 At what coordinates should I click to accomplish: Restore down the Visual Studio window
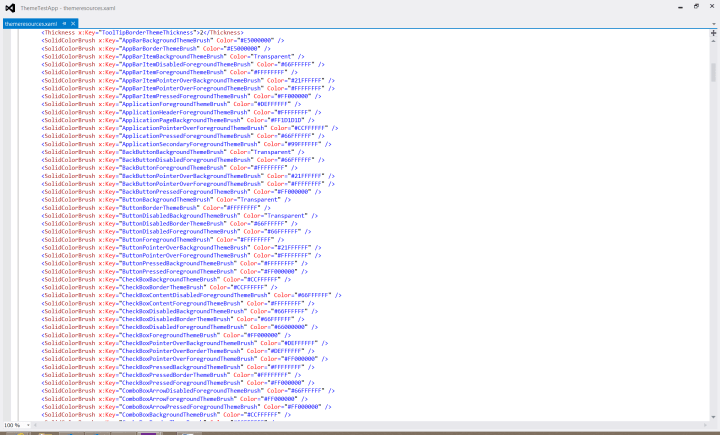pyautogui.click(x=695, y=6)
